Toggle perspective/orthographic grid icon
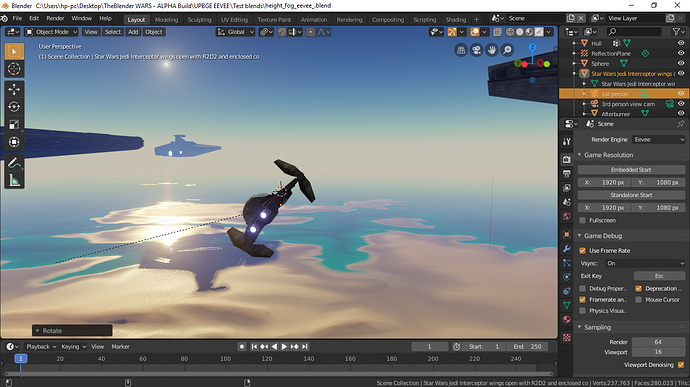This screenshot has height=387, width=690. 461,50
